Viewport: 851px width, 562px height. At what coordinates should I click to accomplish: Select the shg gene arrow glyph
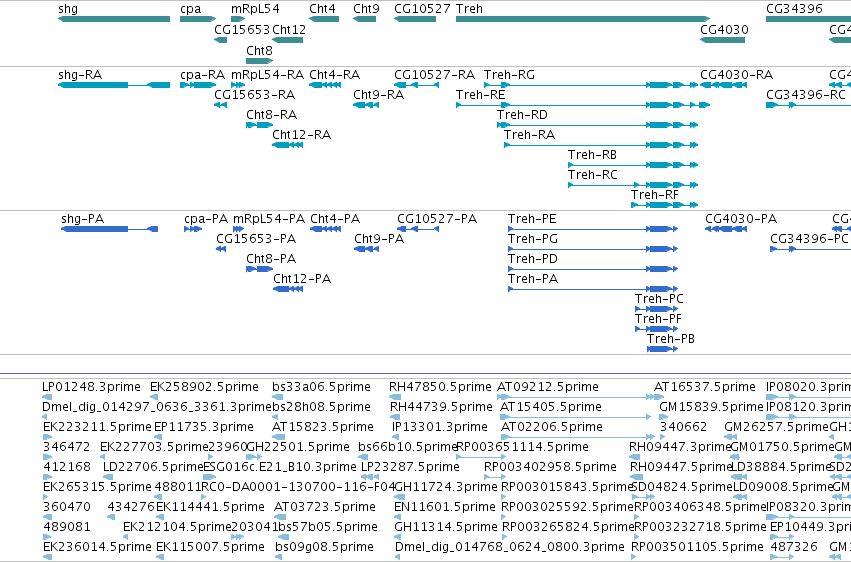click(114, 19)
